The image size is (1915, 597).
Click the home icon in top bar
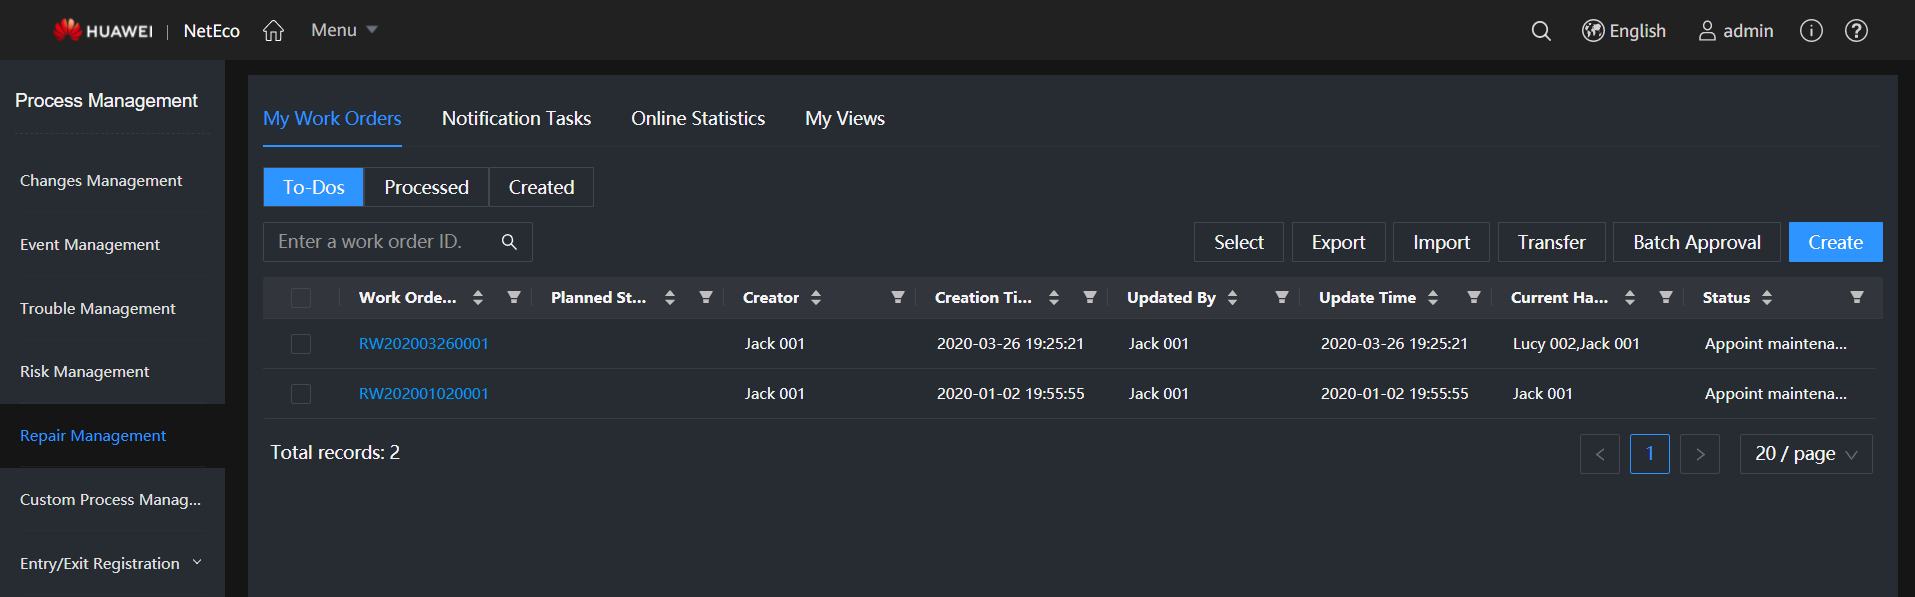273,31
